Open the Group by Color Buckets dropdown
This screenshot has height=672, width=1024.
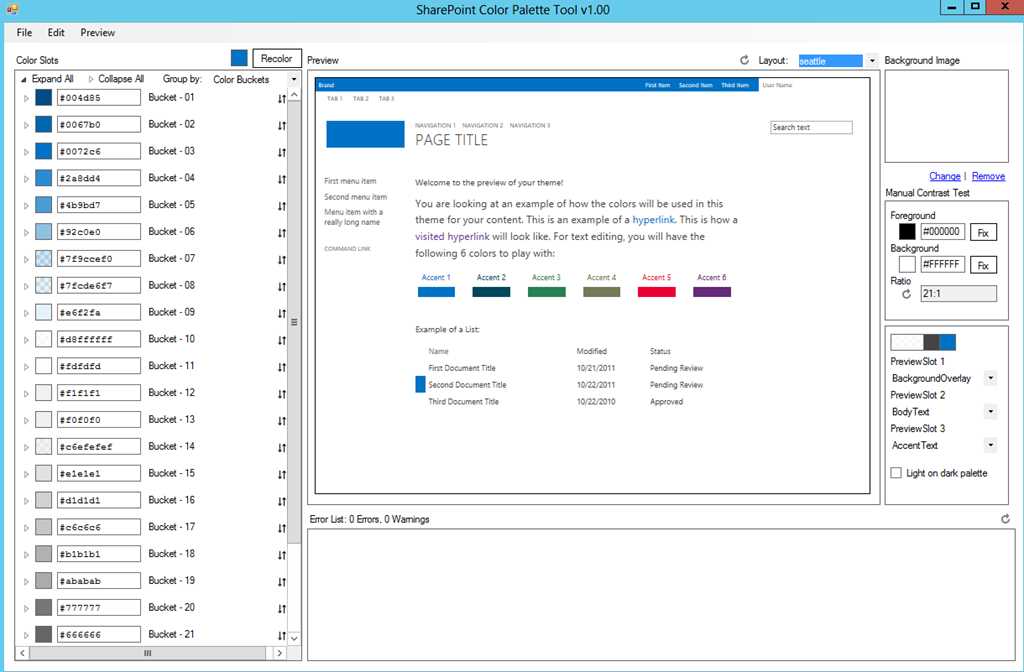click(294, 80)
